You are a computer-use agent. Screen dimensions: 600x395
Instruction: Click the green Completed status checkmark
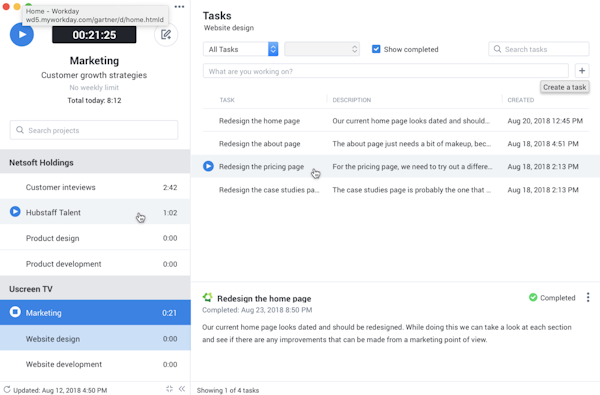533,297
